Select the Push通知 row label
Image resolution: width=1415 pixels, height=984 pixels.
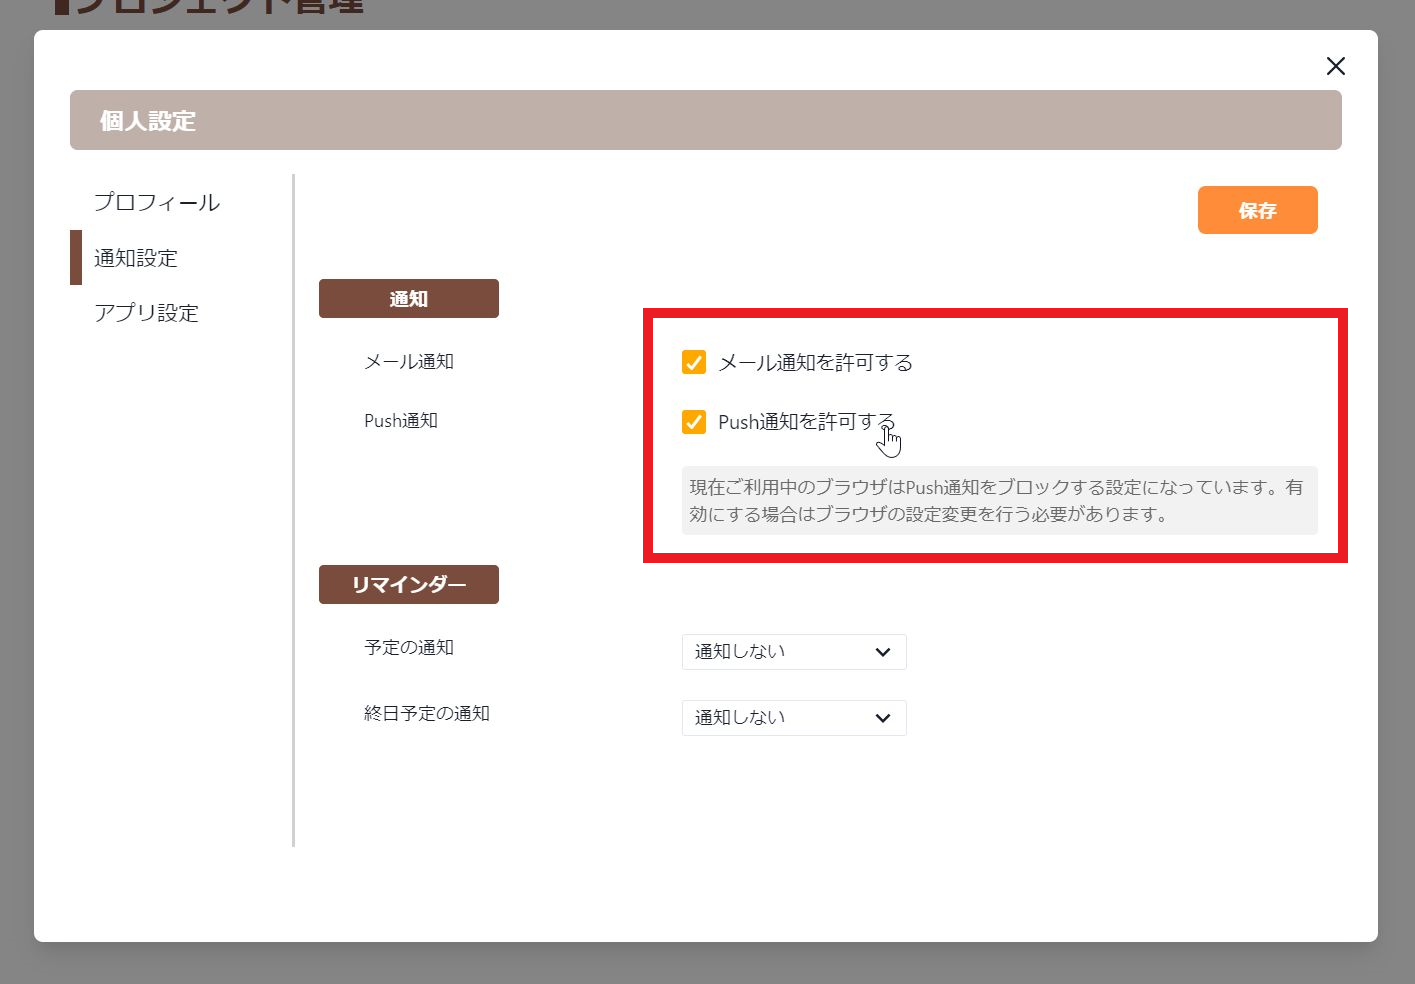coord(401,420)
